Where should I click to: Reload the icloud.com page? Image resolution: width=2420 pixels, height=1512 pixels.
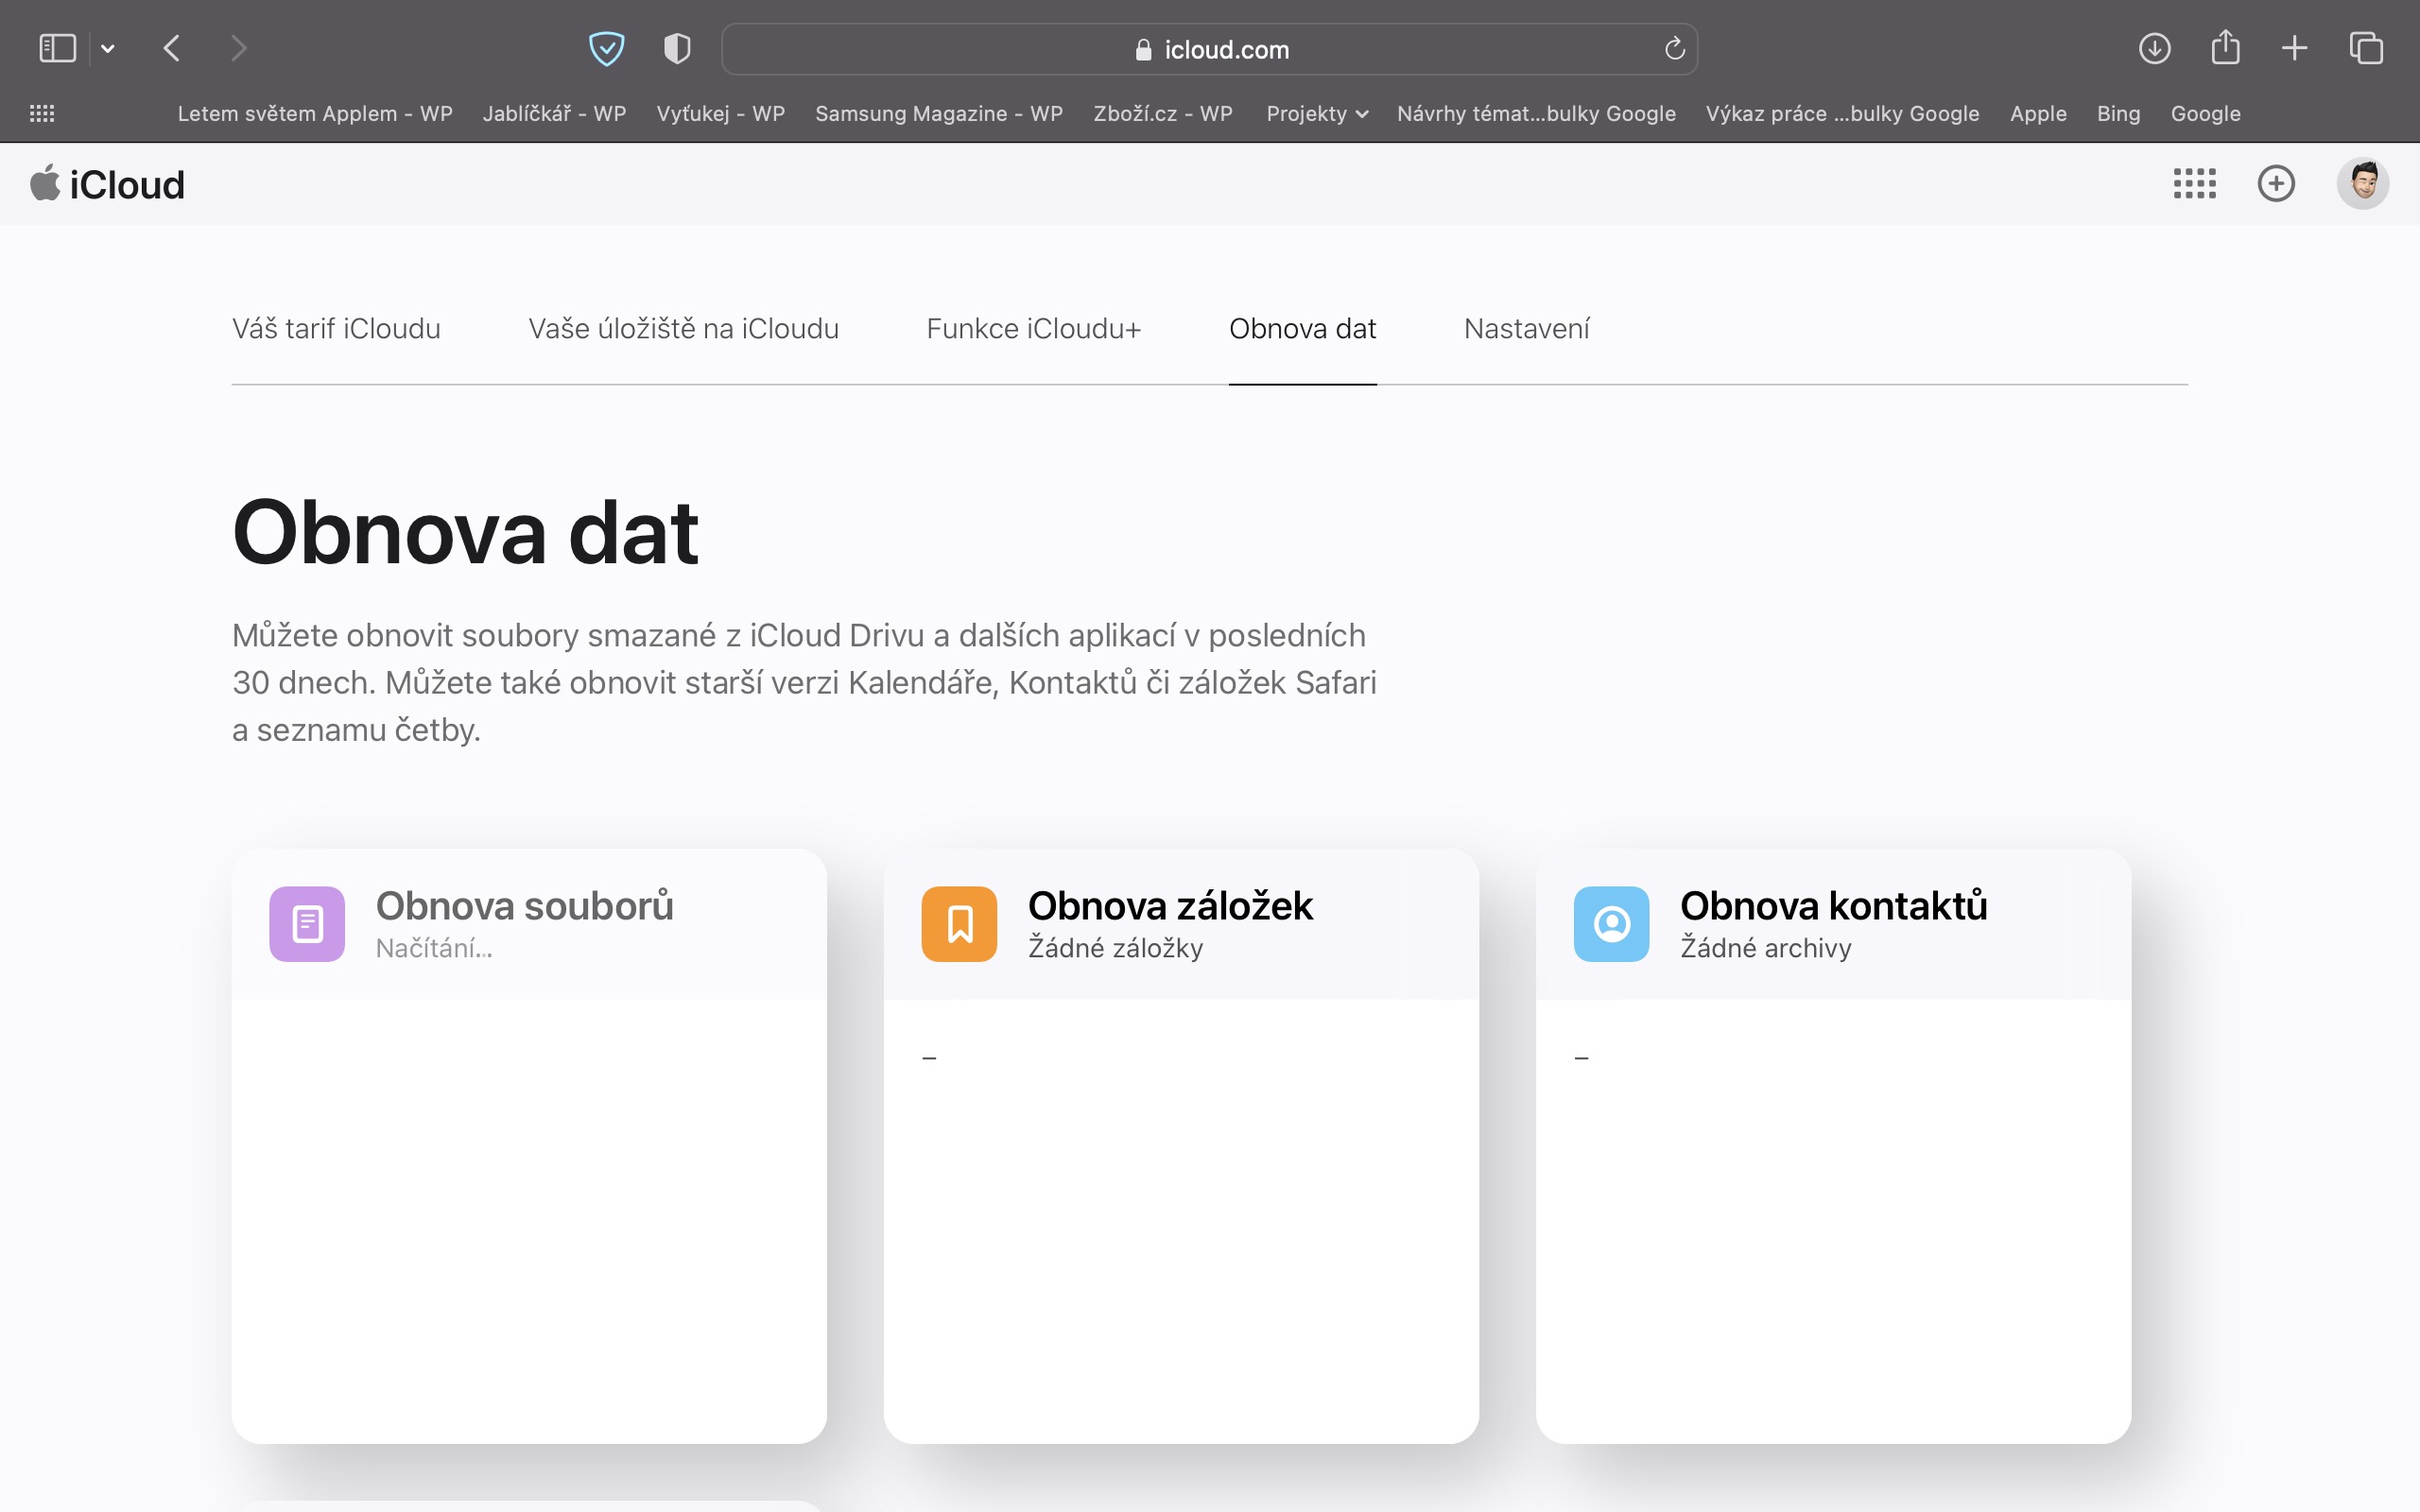click(1674, 48)
